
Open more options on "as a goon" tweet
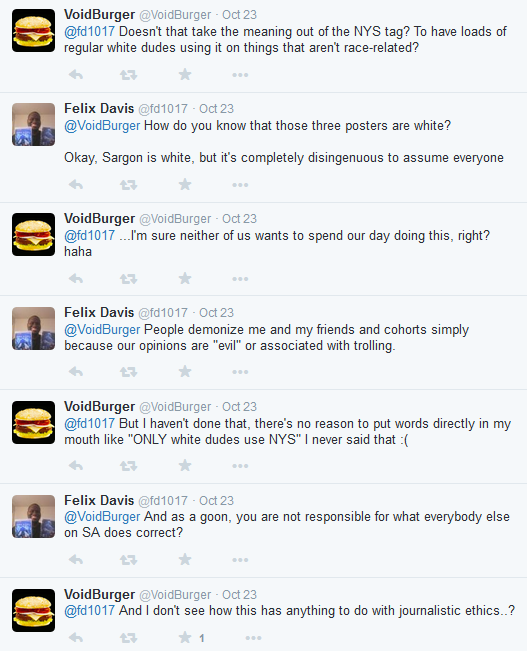[x=240, y=560]
